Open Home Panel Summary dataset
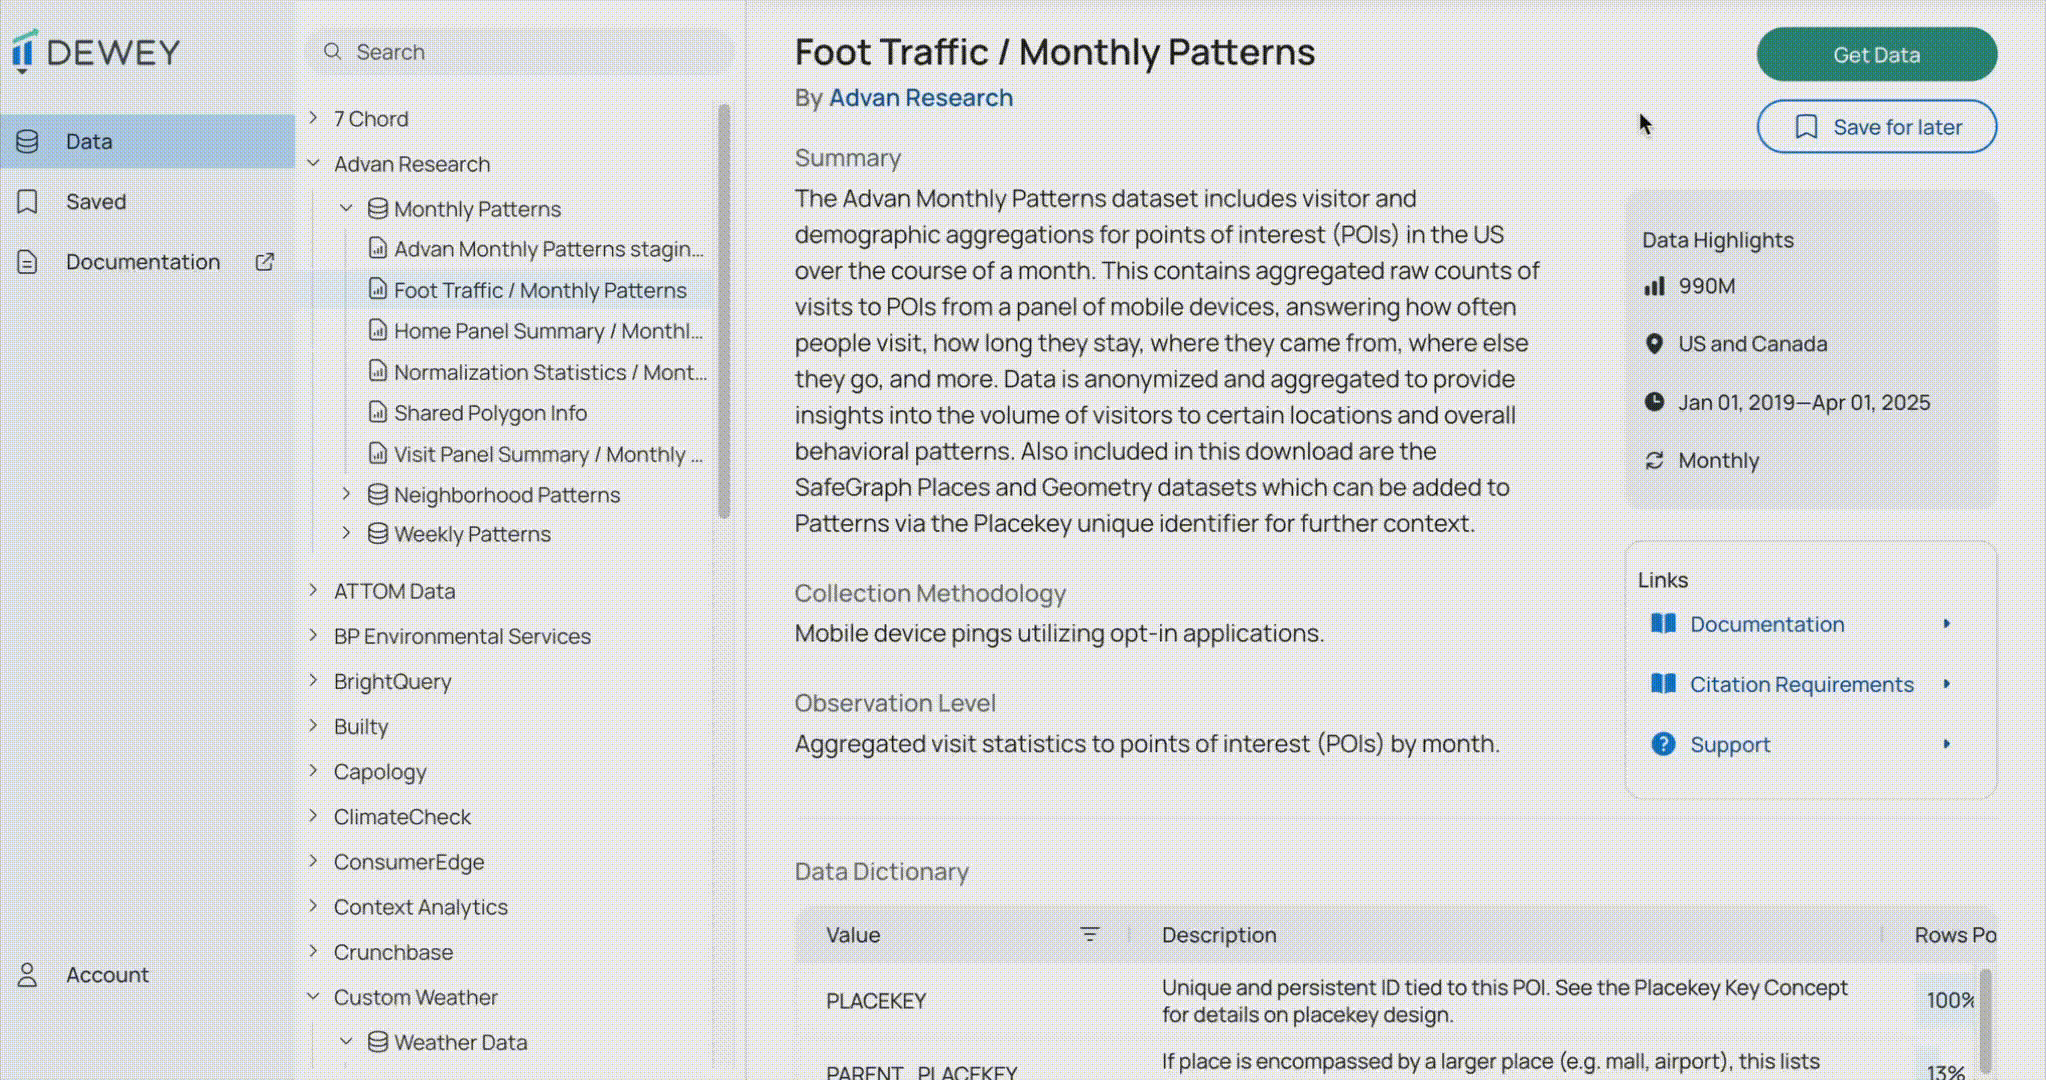This screenshot has height=1080, width=2046. pos(548,331)
